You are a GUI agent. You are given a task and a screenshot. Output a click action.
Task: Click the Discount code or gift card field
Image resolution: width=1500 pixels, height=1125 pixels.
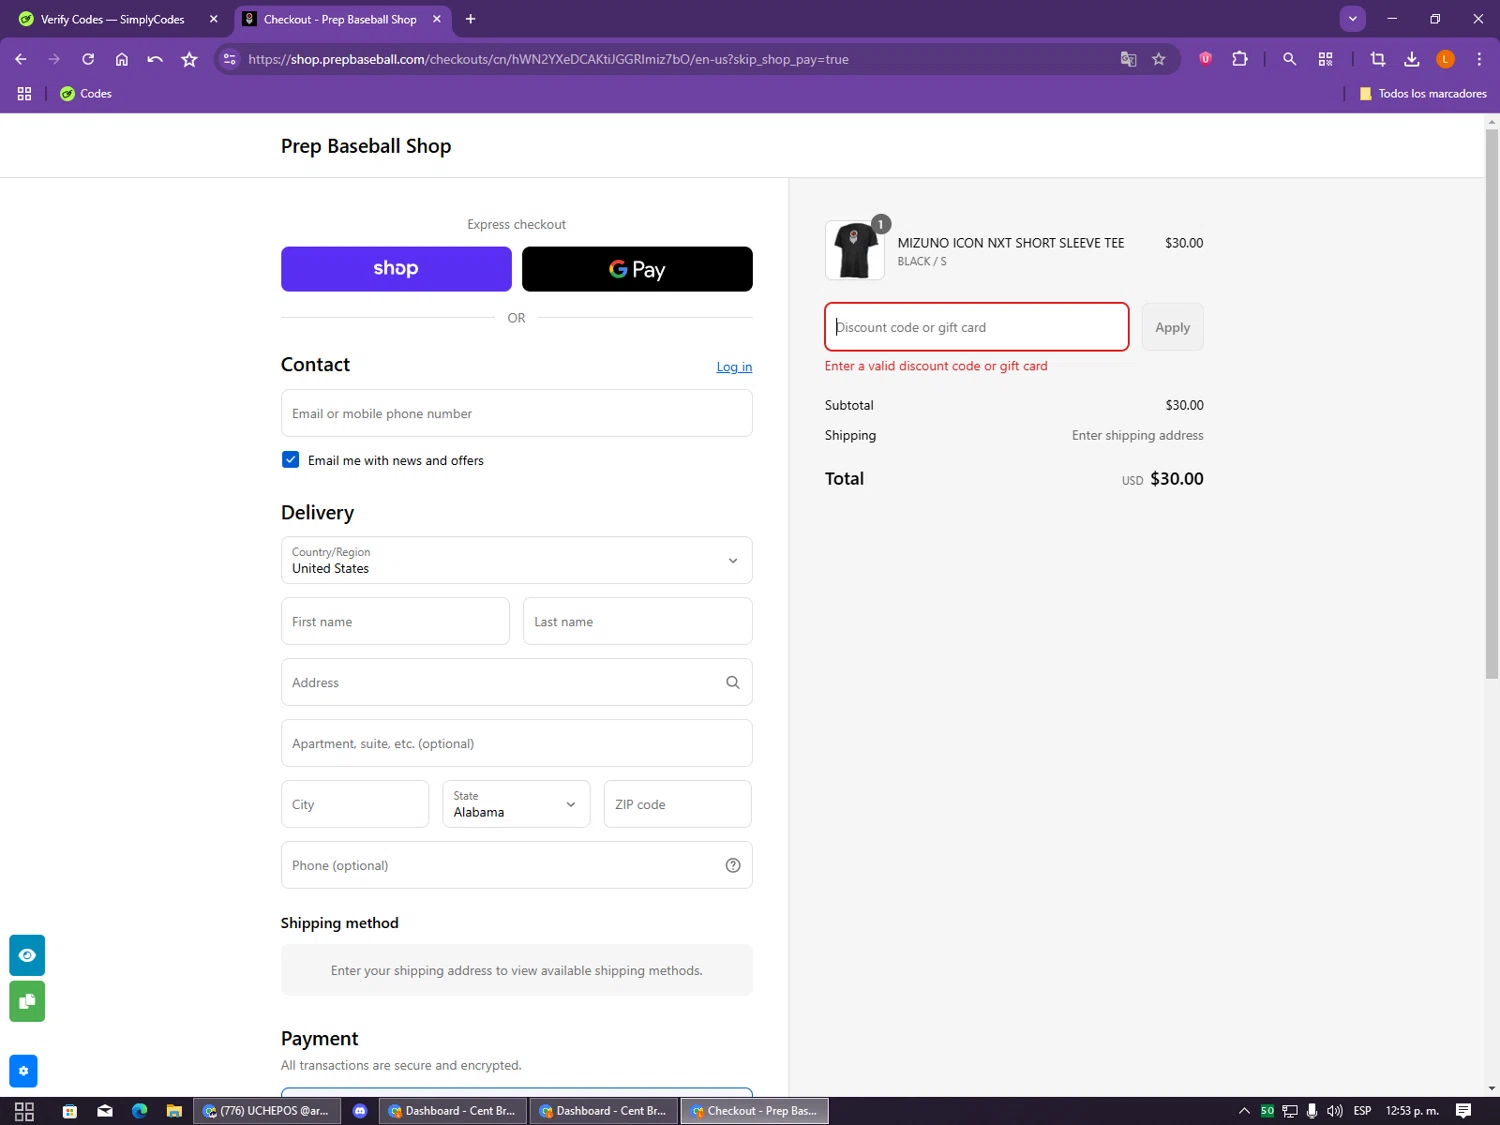click(x=976, y=327)
